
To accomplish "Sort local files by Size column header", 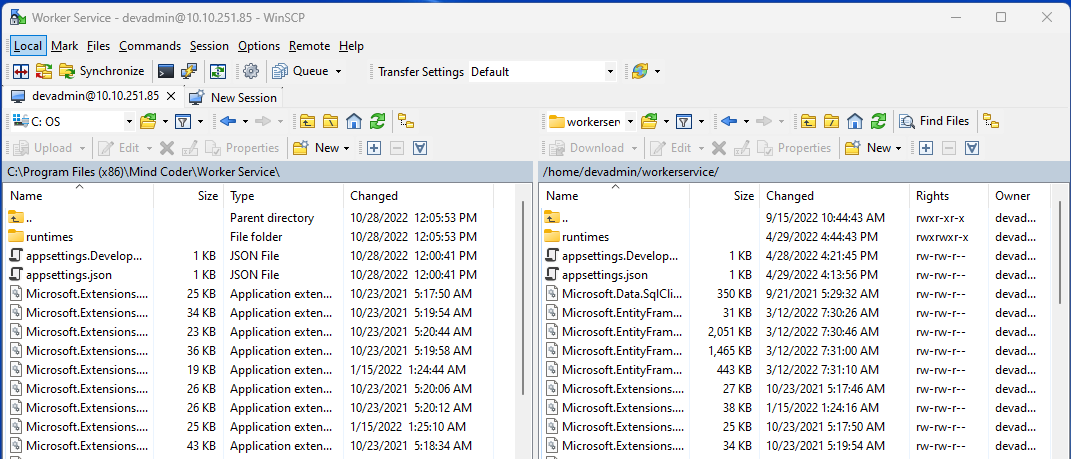I will click(x=189, y=196).
